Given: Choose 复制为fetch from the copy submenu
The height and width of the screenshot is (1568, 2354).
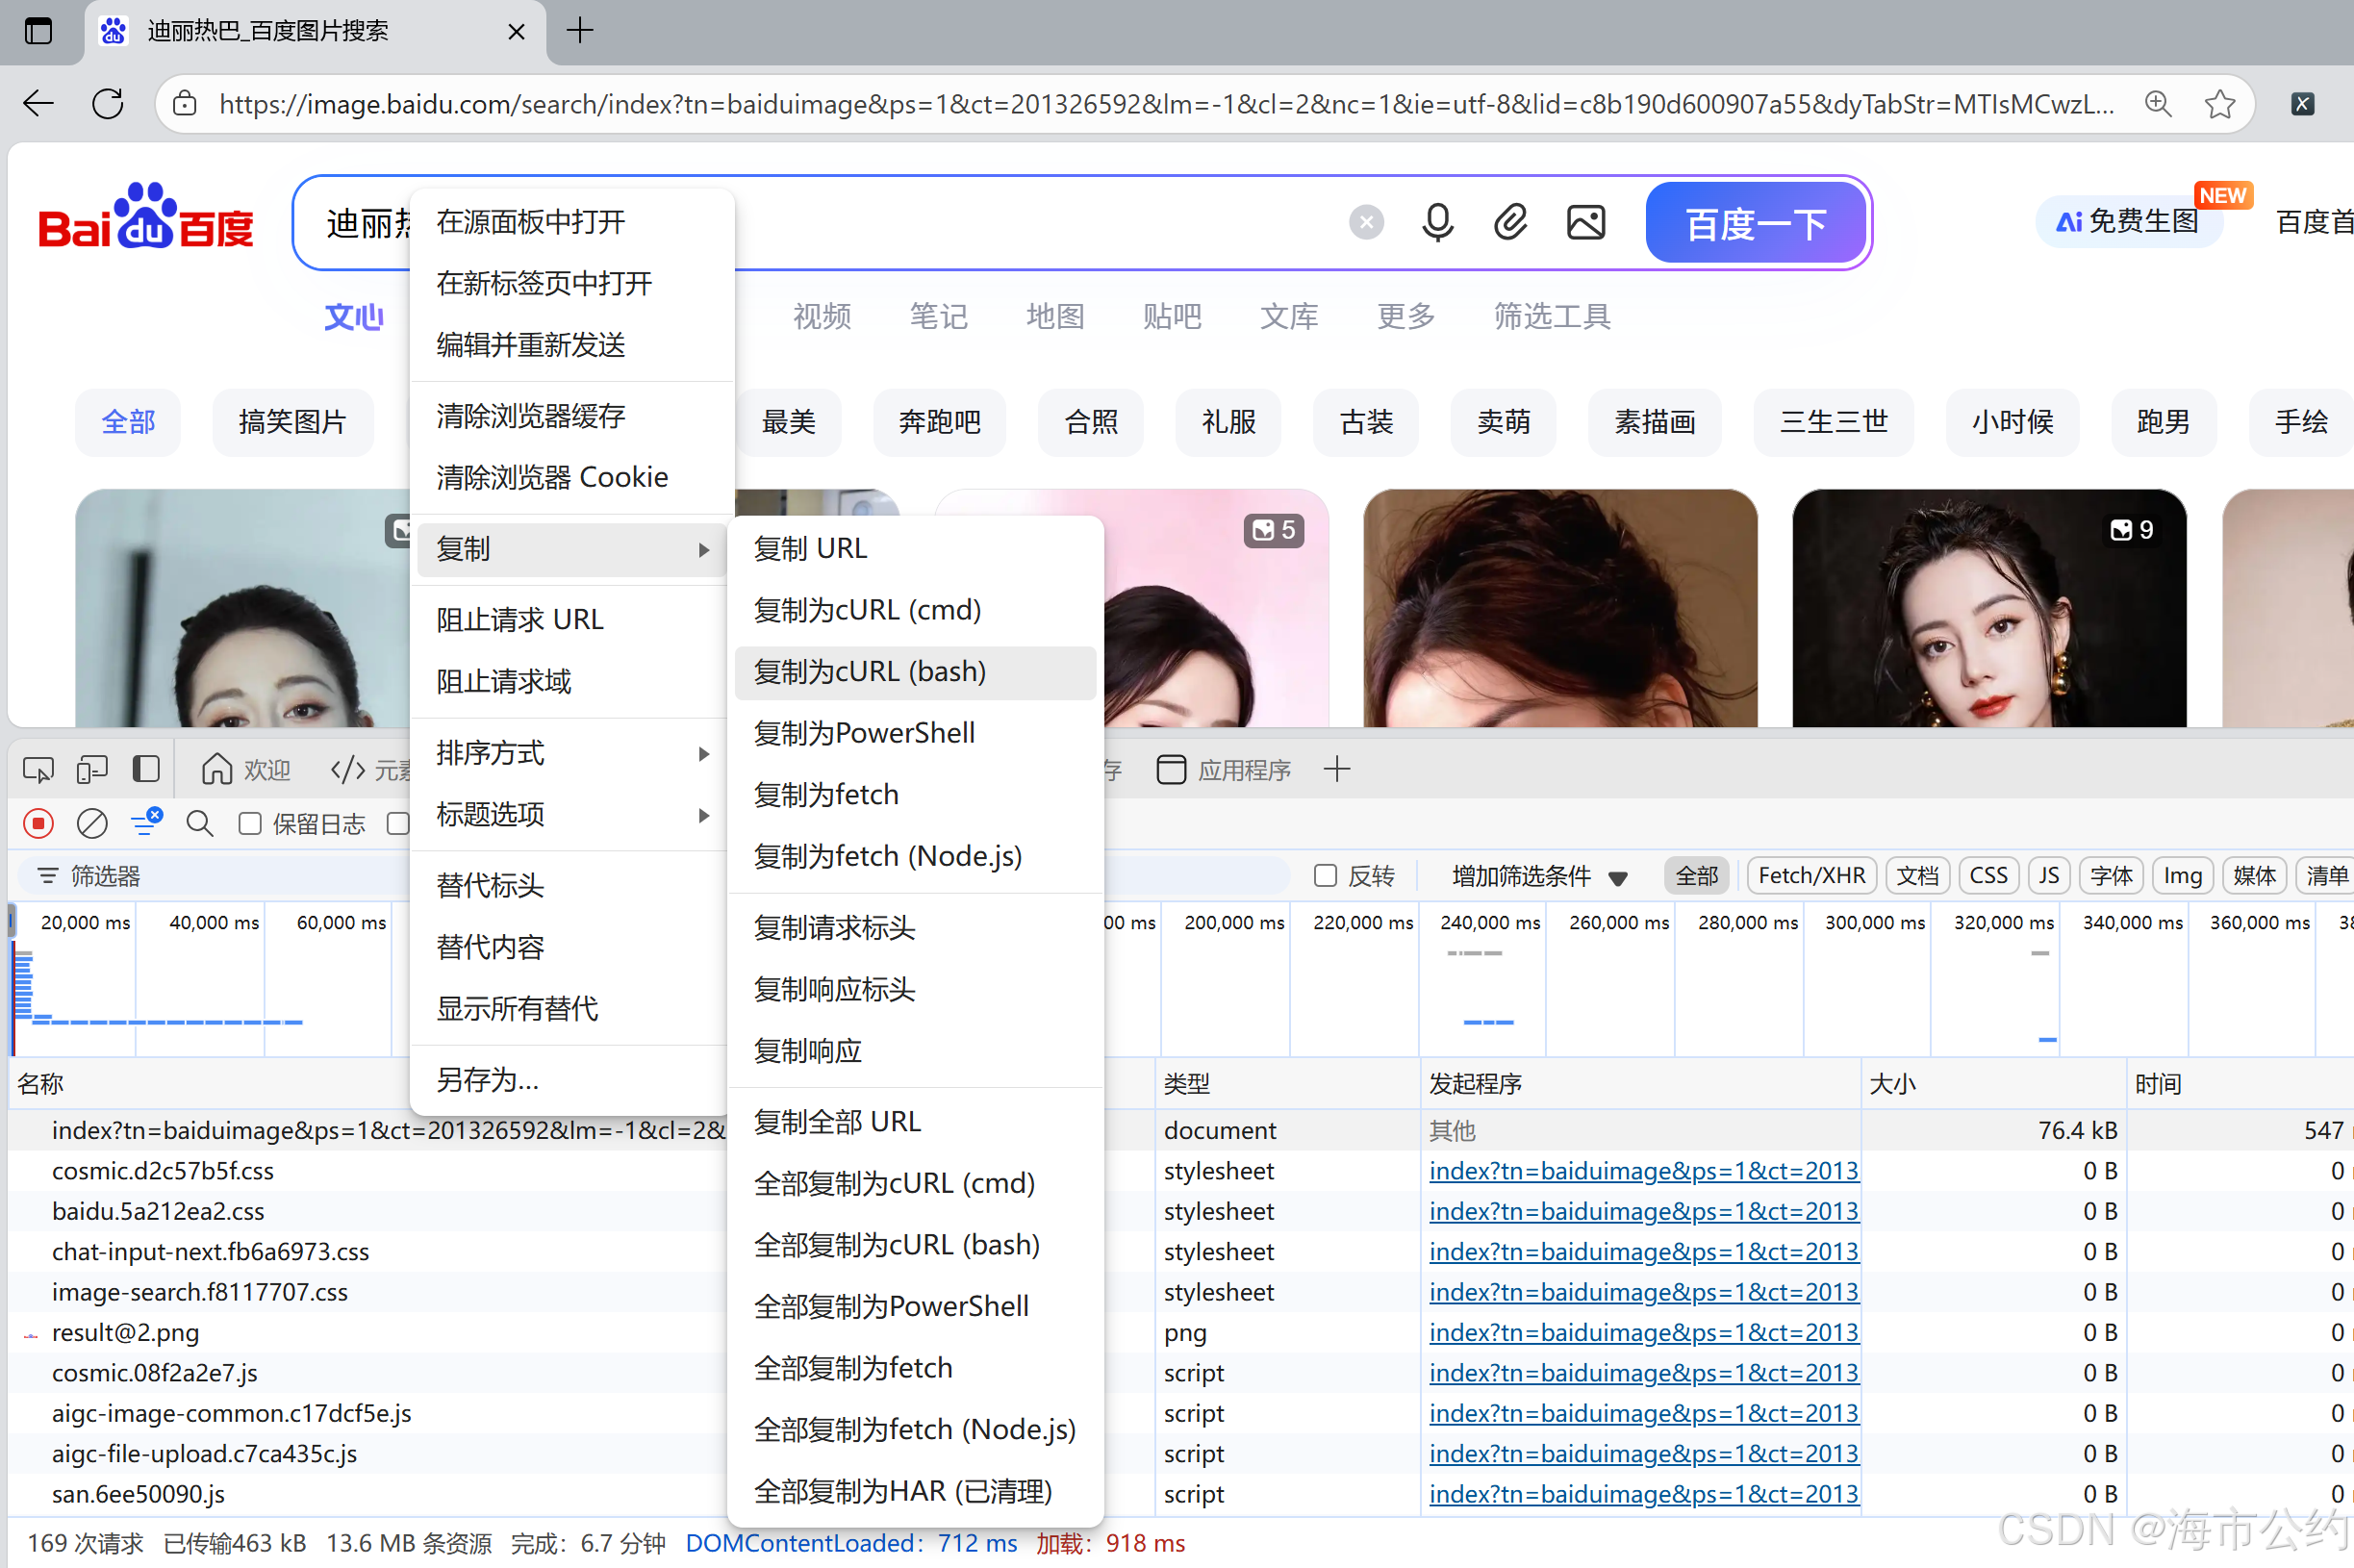Looking at the screenshot, I should click(x=826, y=794).
